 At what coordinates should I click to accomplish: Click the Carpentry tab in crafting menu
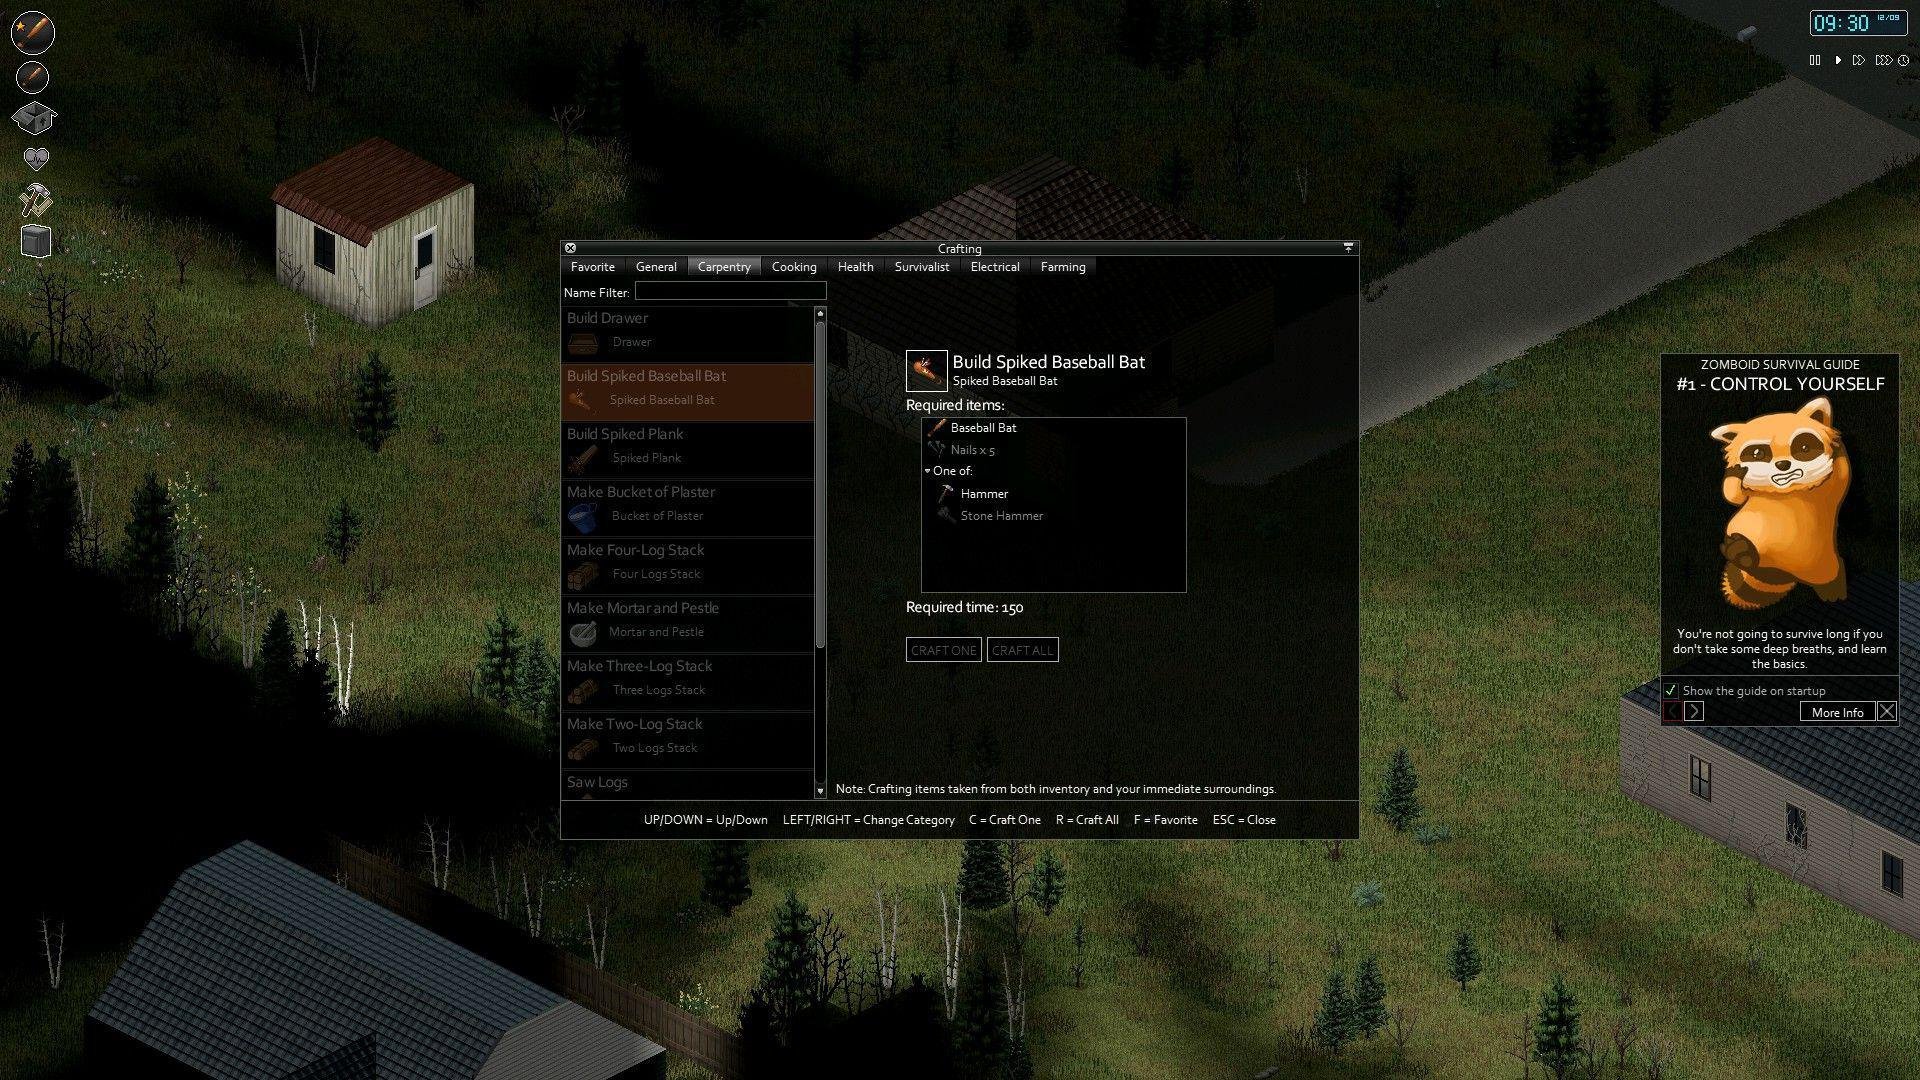(x=724, y=266)
